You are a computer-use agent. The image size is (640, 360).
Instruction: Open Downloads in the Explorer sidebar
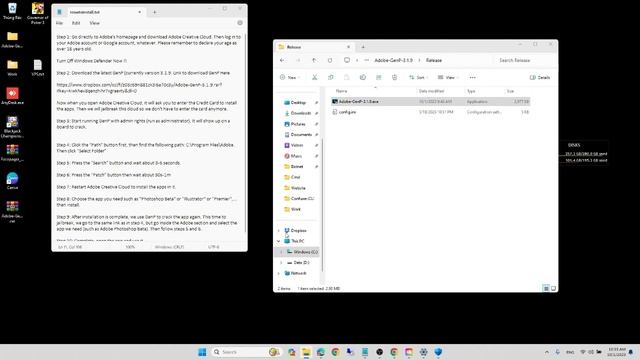tap(300, 113)
